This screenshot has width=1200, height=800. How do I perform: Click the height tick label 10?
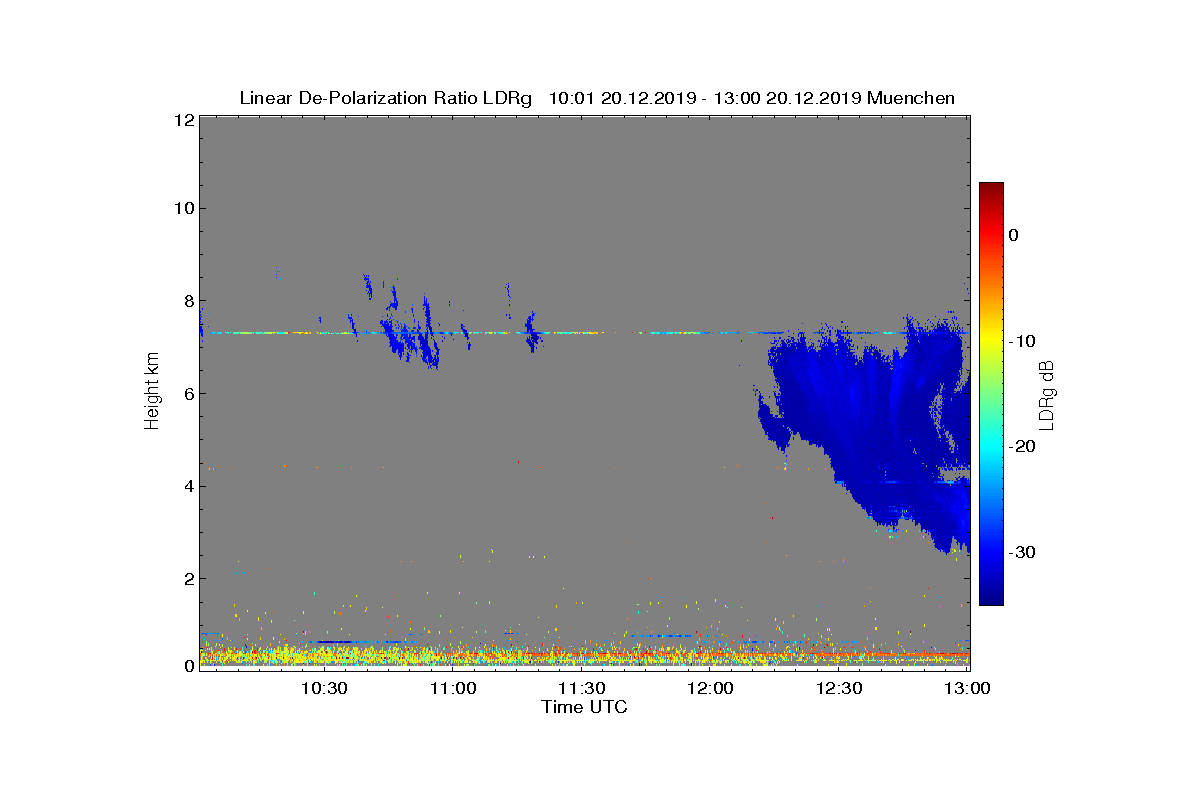point(183,208)
